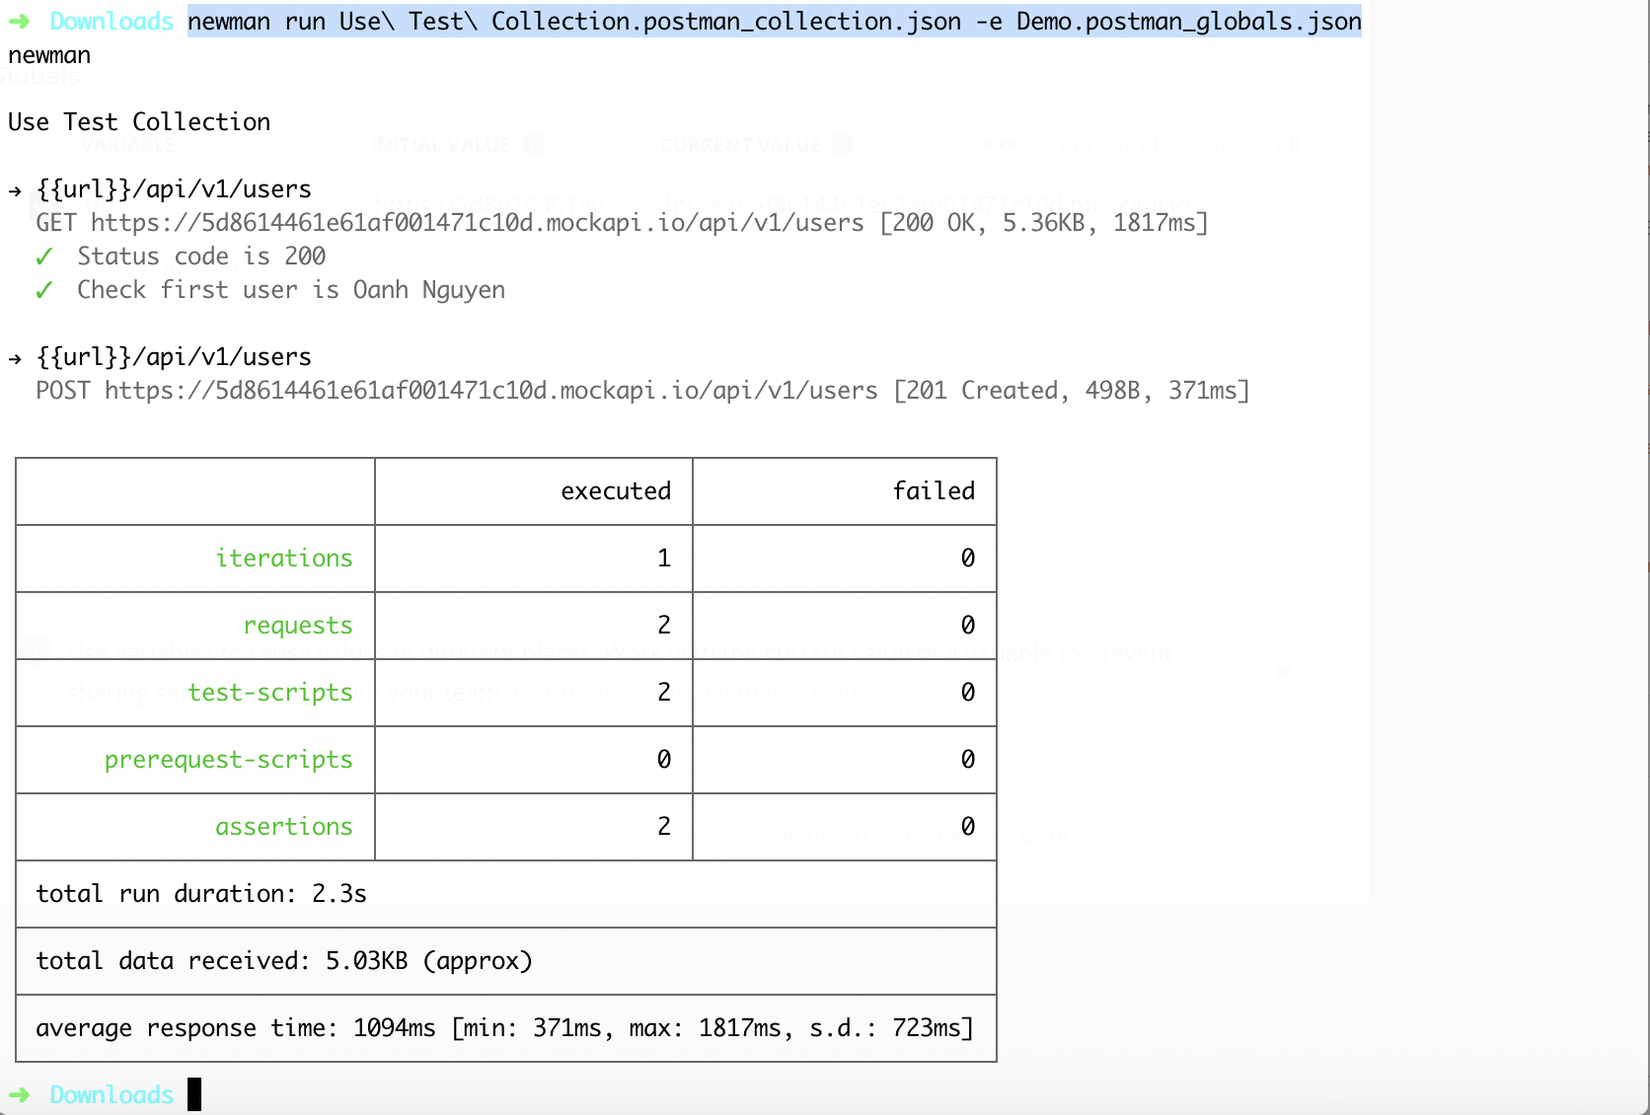Click the POST mockapi.io users URL

(x=491, y=391)
